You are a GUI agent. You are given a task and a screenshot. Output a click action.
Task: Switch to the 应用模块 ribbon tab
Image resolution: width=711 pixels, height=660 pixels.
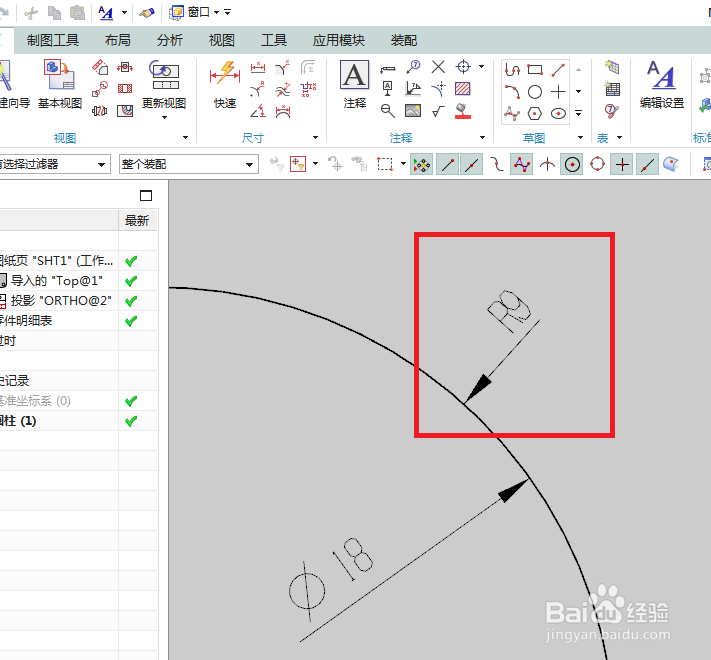(x=339, y=40)
